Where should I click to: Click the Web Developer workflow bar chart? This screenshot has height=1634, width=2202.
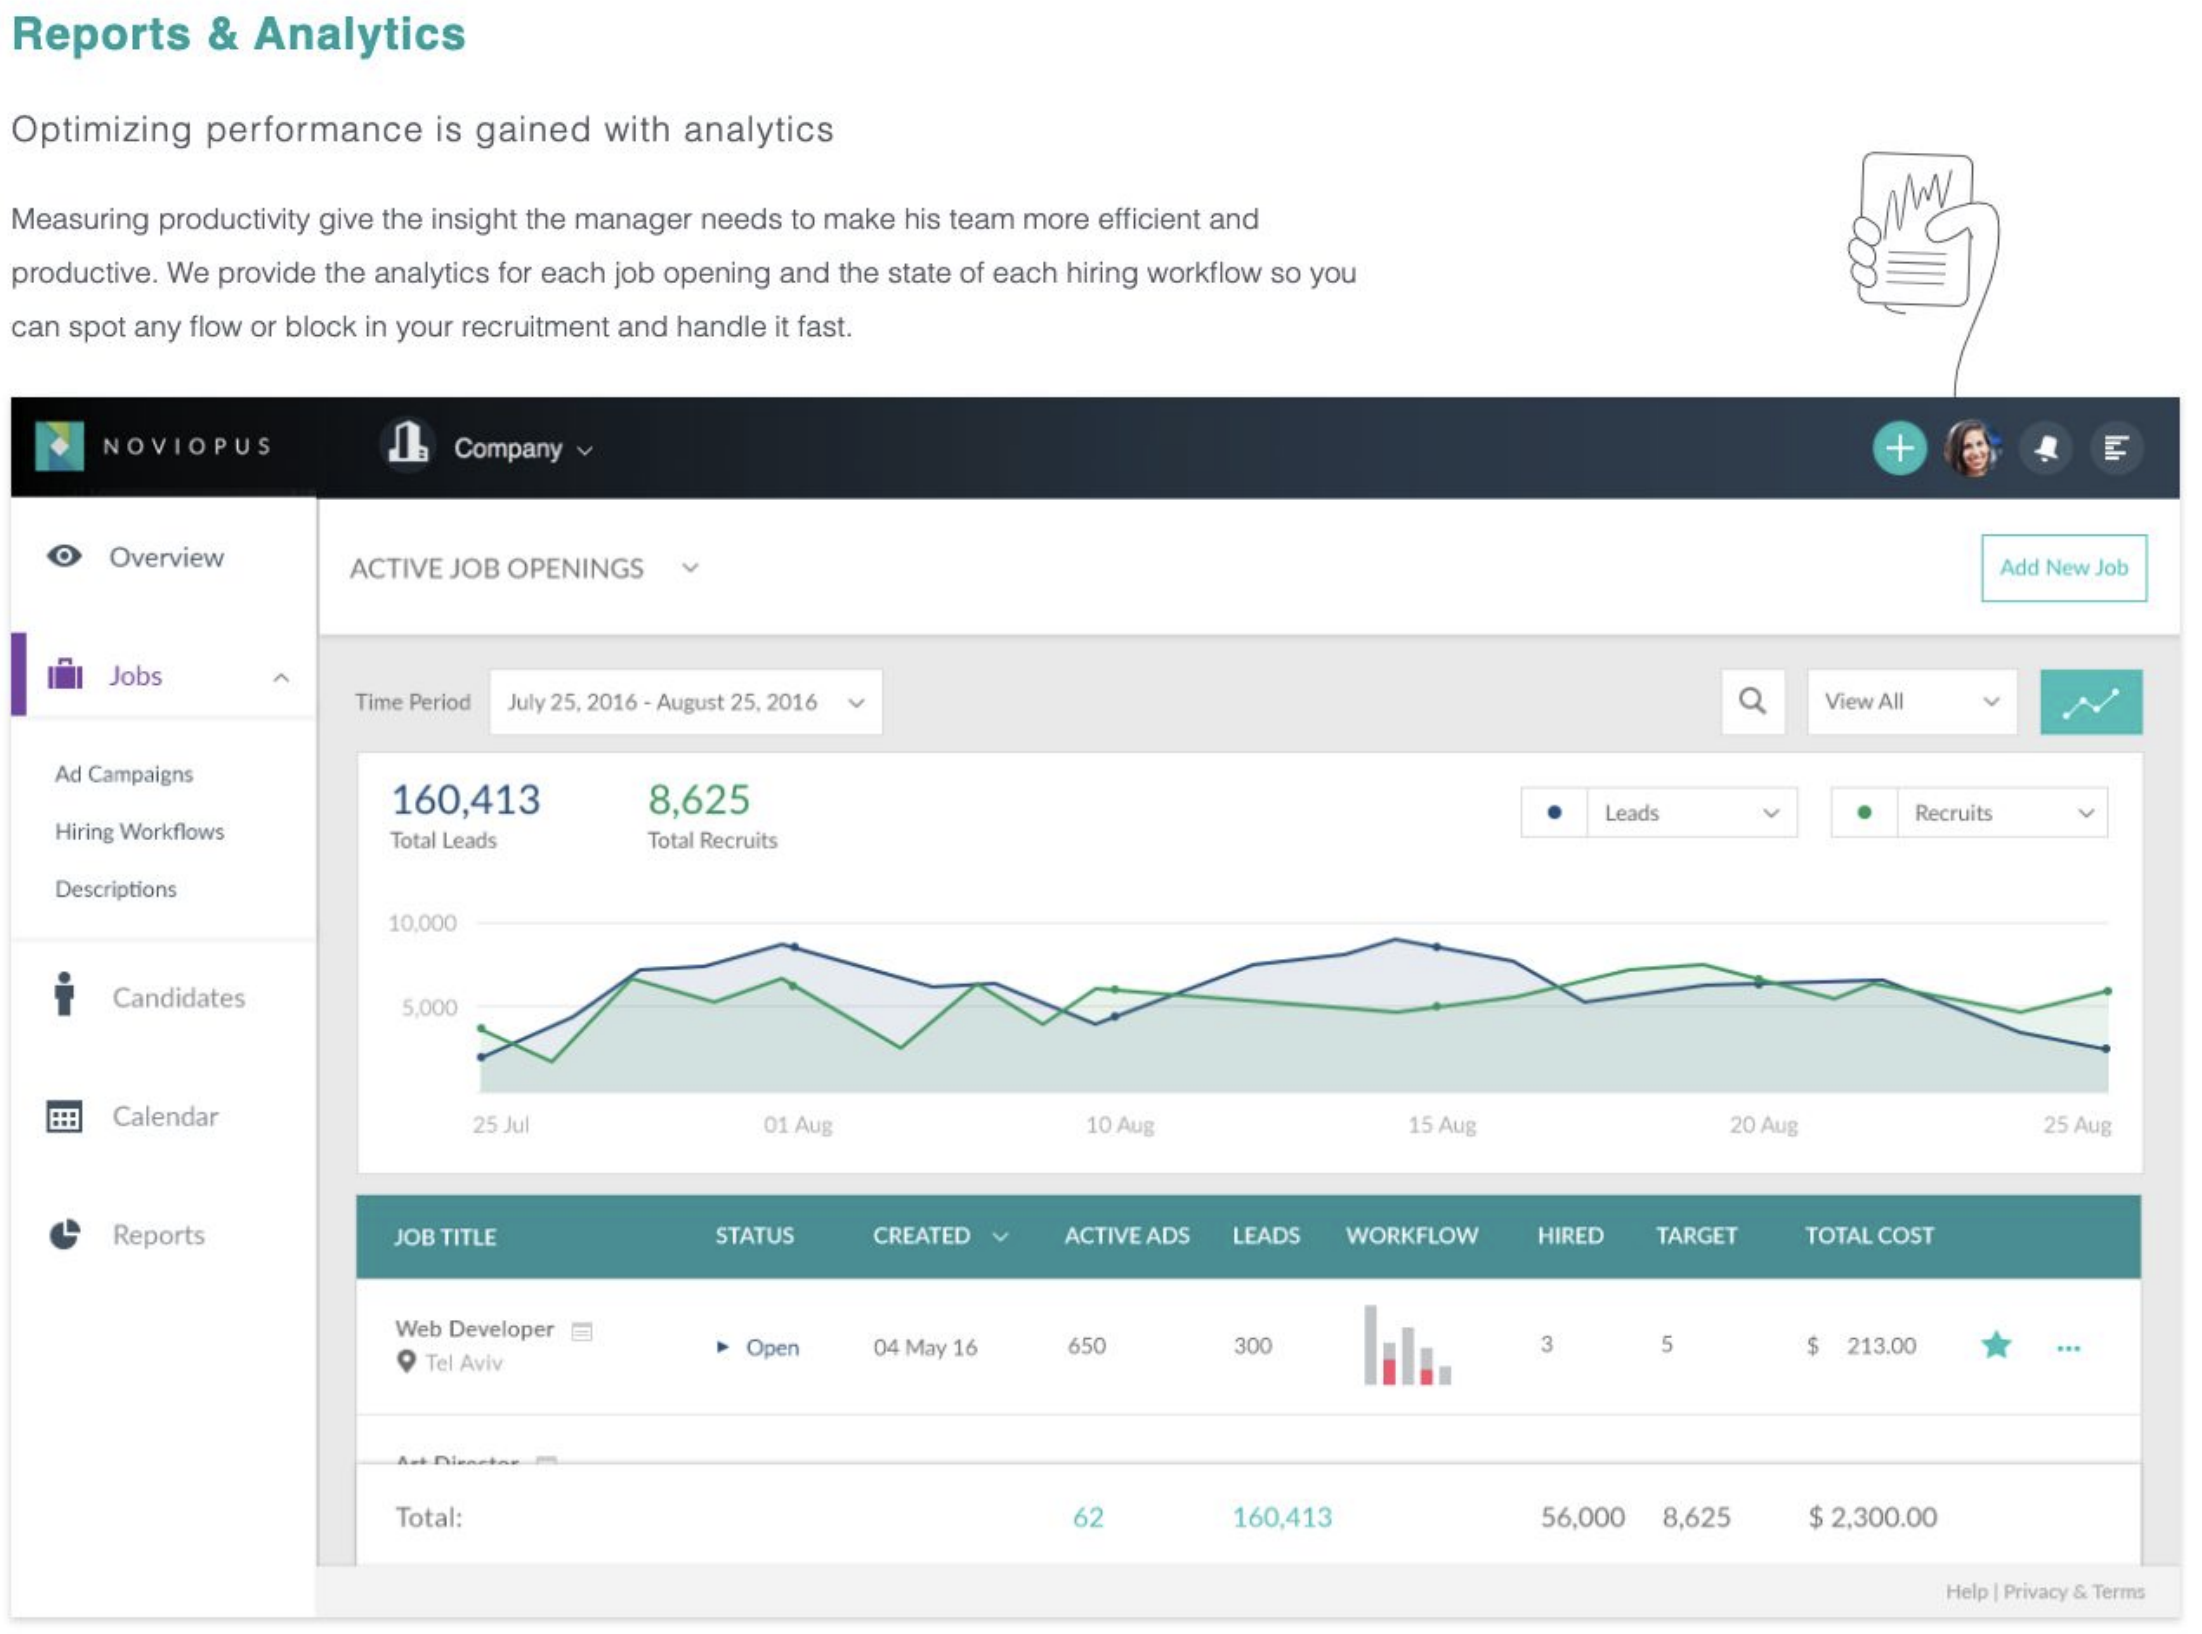1407,1345
